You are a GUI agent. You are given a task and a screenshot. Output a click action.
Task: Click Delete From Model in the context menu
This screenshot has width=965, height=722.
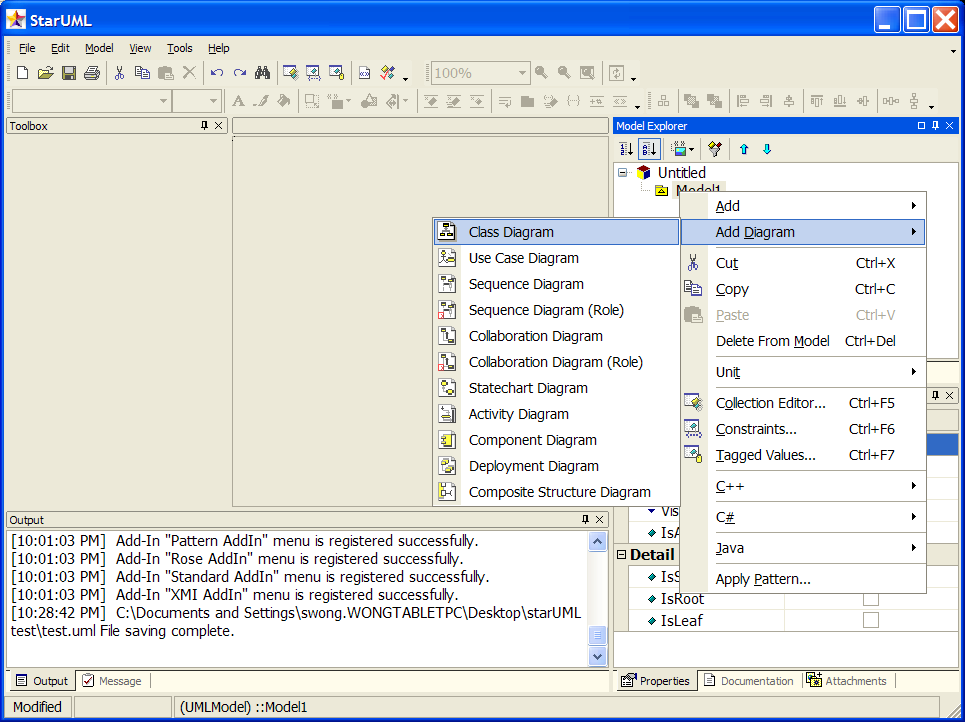(x=803, y=341)
